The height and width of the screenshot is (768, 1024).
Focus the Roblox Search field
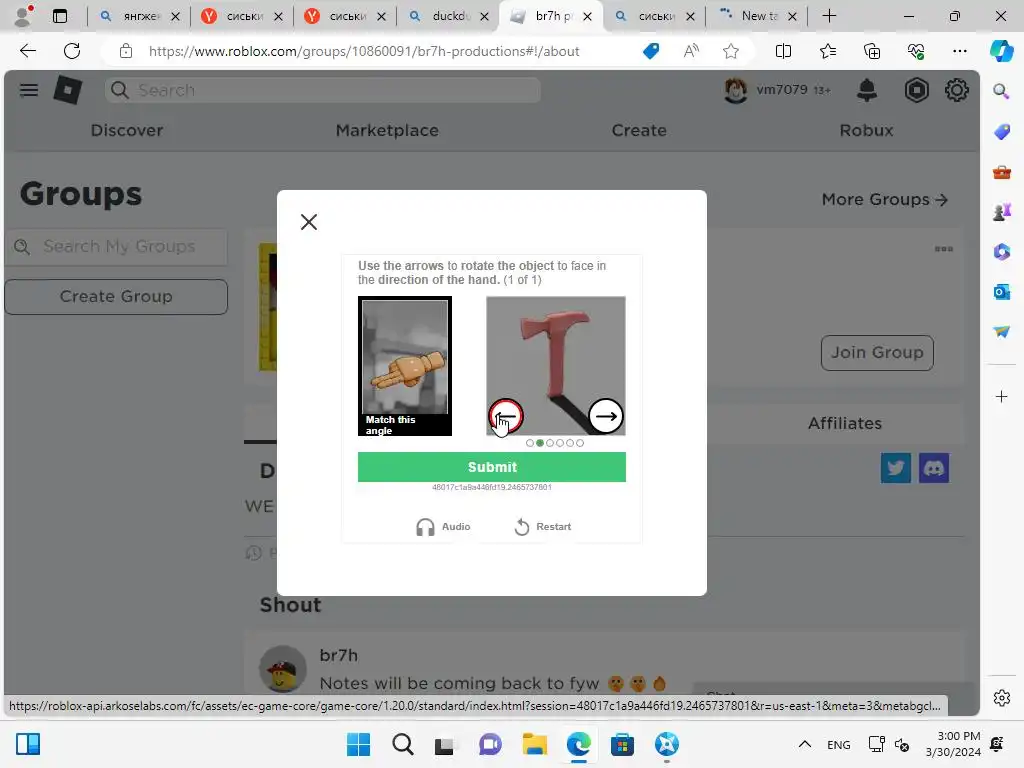tap(323, 90)
